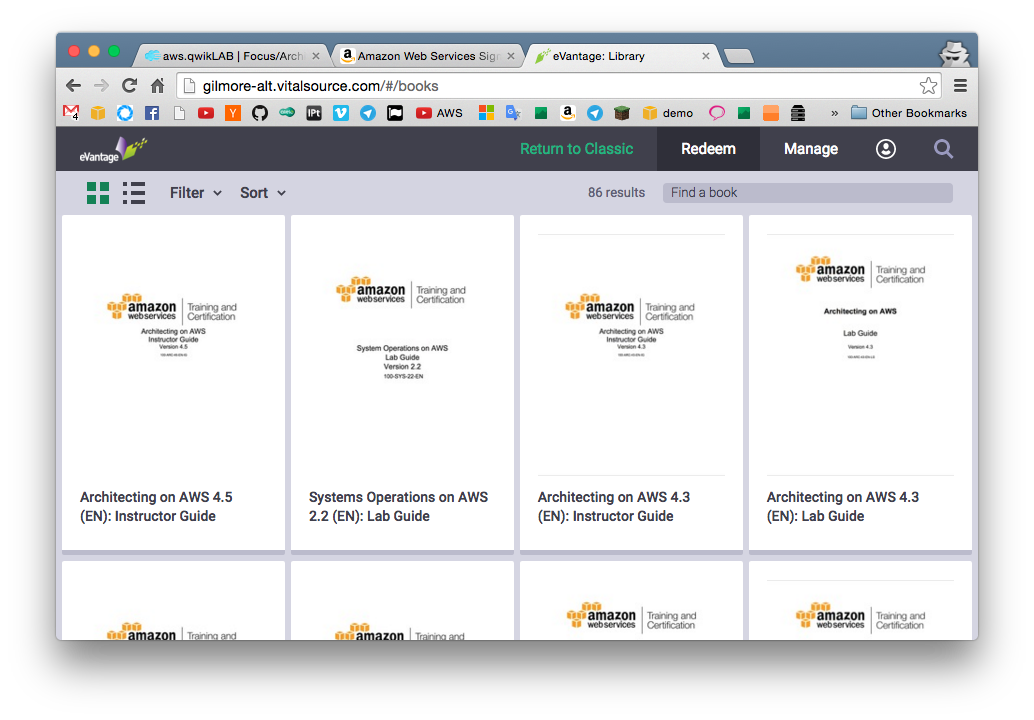Close the eVantage: Library tab
The height and width of the screenshot is (720, 1034).
coord(706,56)
